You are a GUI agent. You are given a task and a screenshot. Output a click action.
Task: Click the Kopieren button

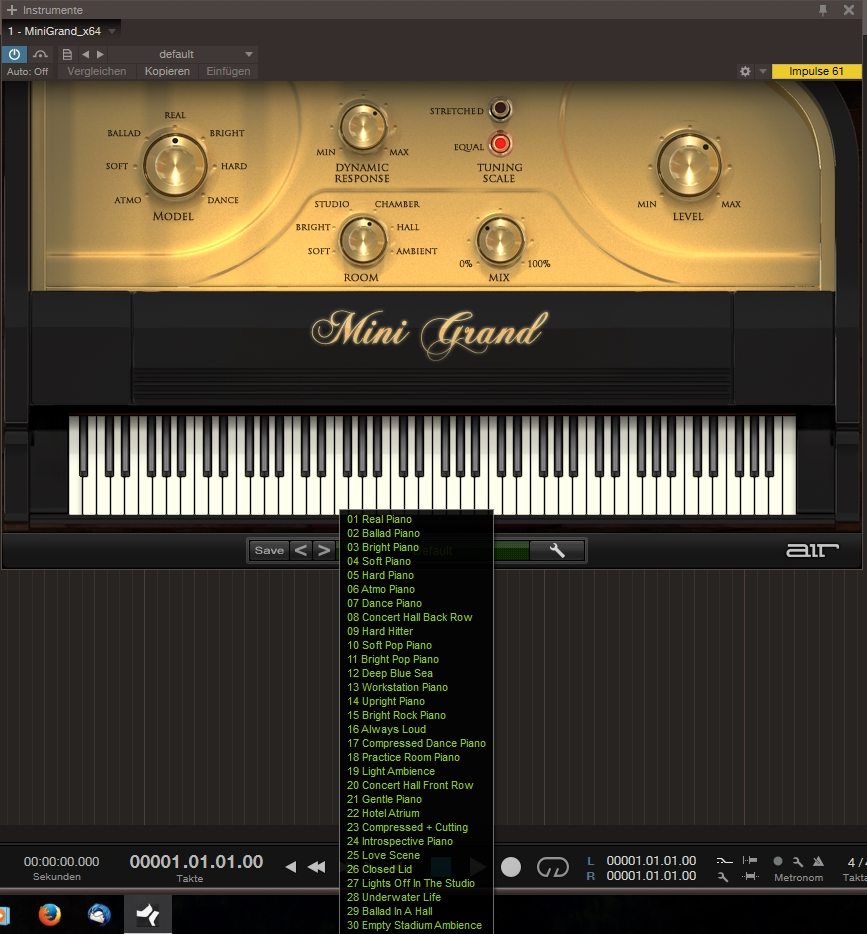[x=167, y=71]
